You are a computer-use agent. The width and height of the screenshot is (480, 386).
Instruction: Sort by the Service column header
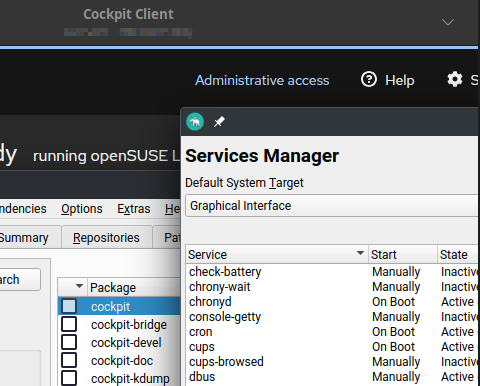277,255
